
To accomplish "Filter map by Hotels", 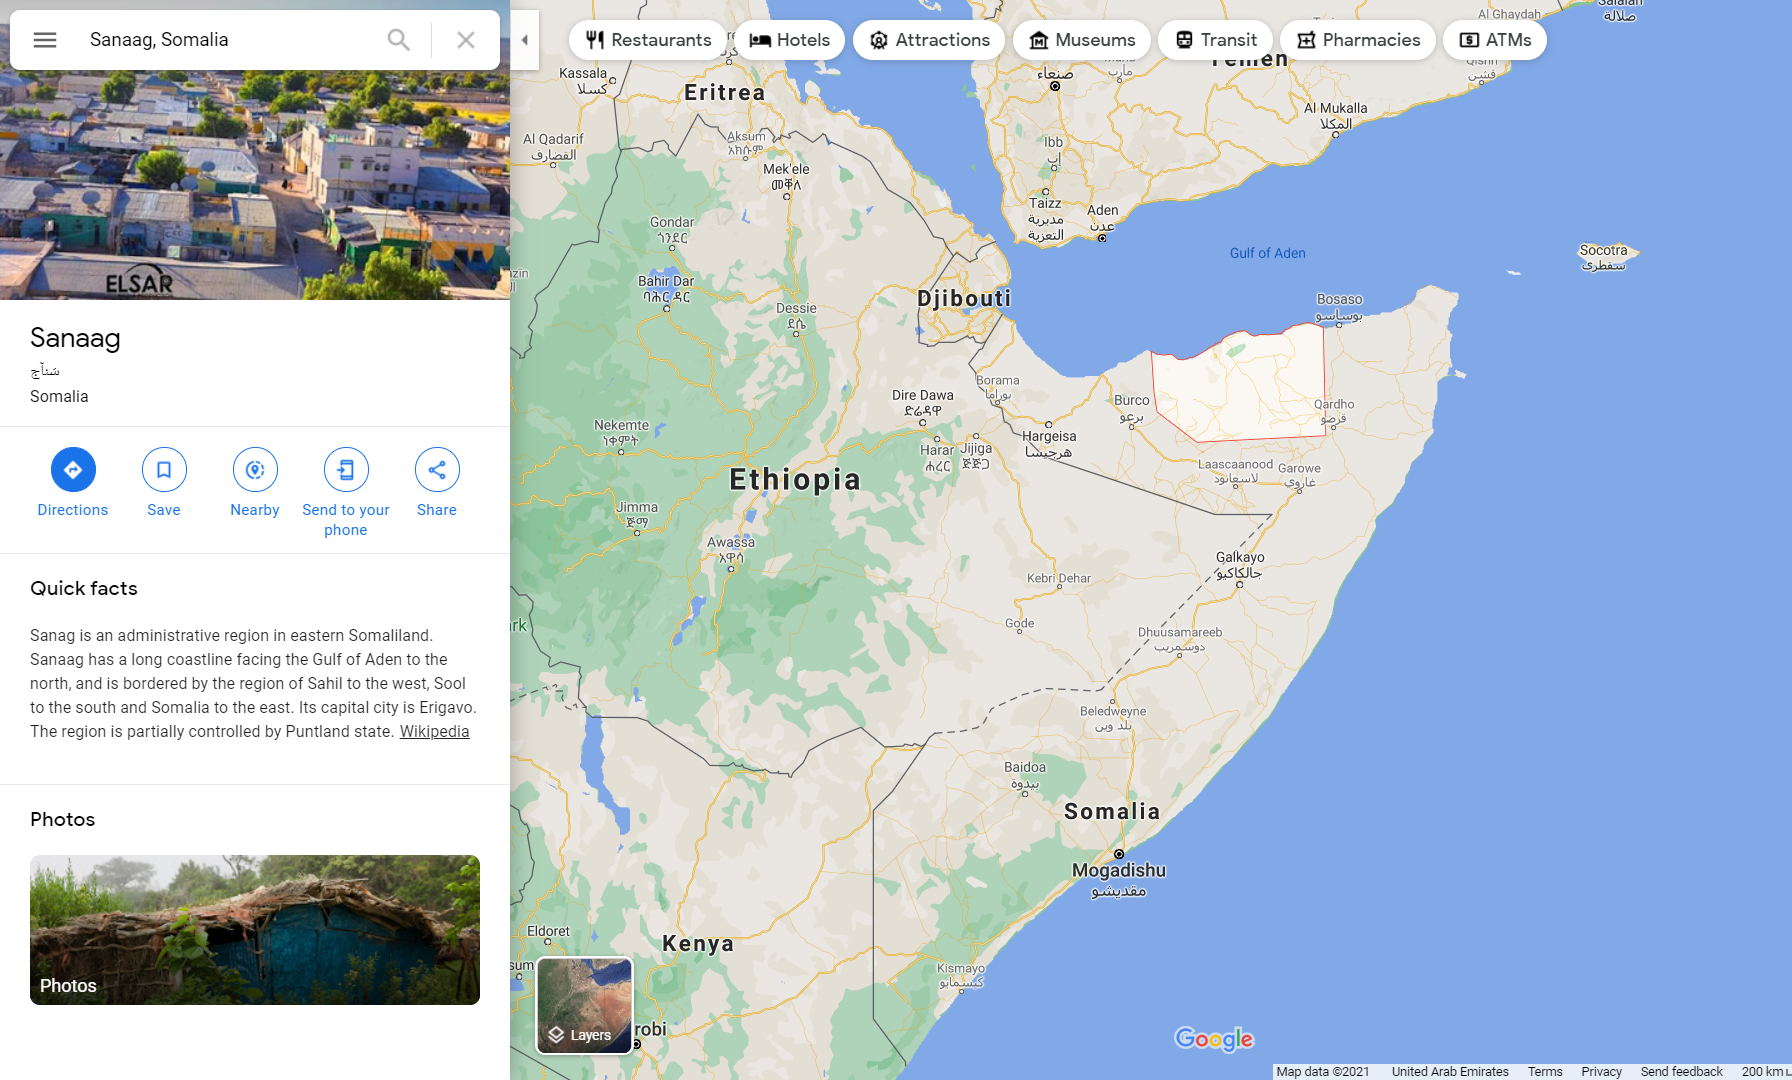I will pyautogui.click(x=790, y=40).
